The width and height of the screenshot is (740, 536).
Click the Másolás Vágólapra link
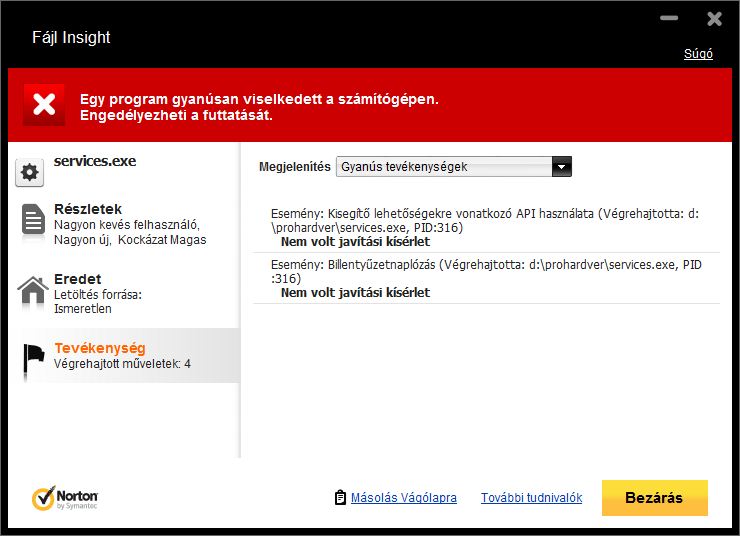click(x=404, y=498)
